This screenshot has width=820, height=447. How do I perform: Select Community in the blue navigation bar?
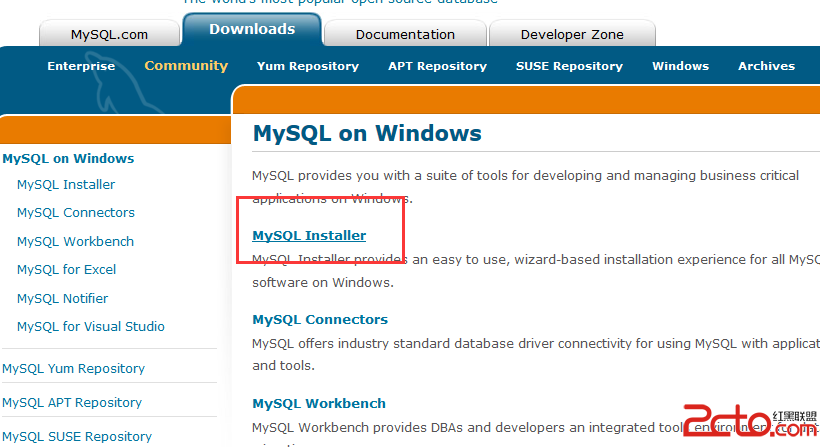tap(186, 66)
